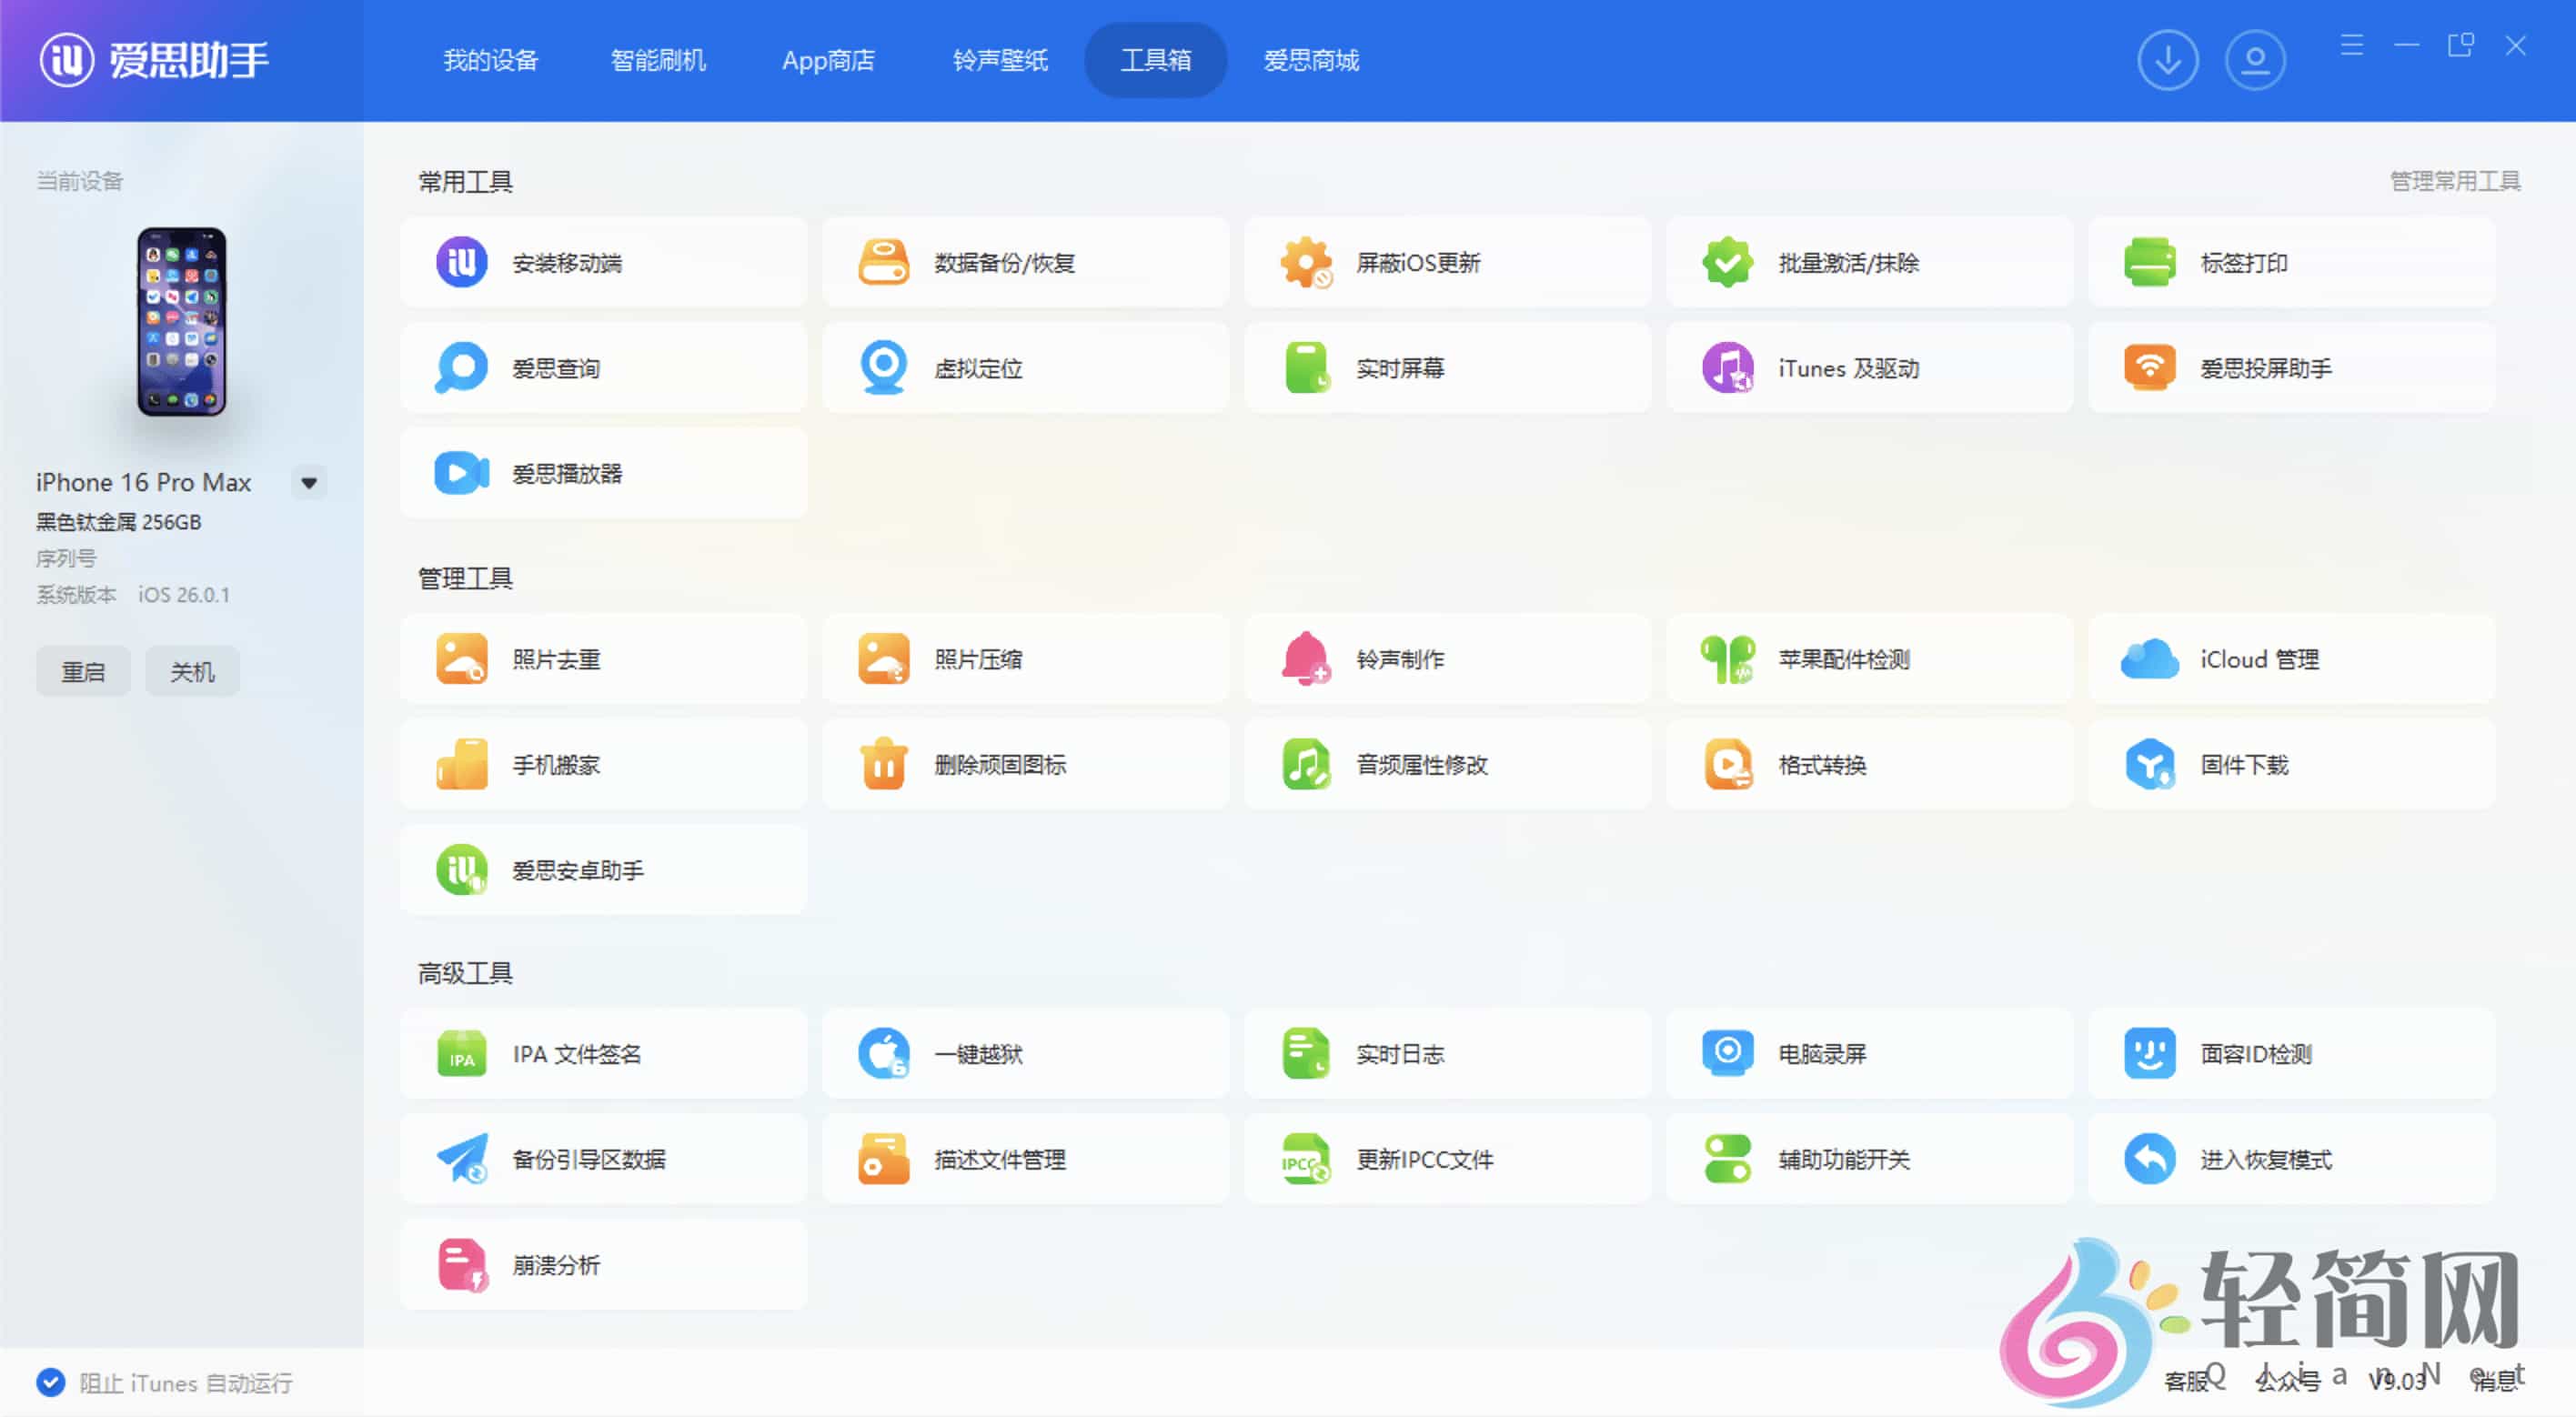The width and height of the screenshot is (2576, 1417).
Task: Click the 重启 restart button
Action: click(83, 671)
